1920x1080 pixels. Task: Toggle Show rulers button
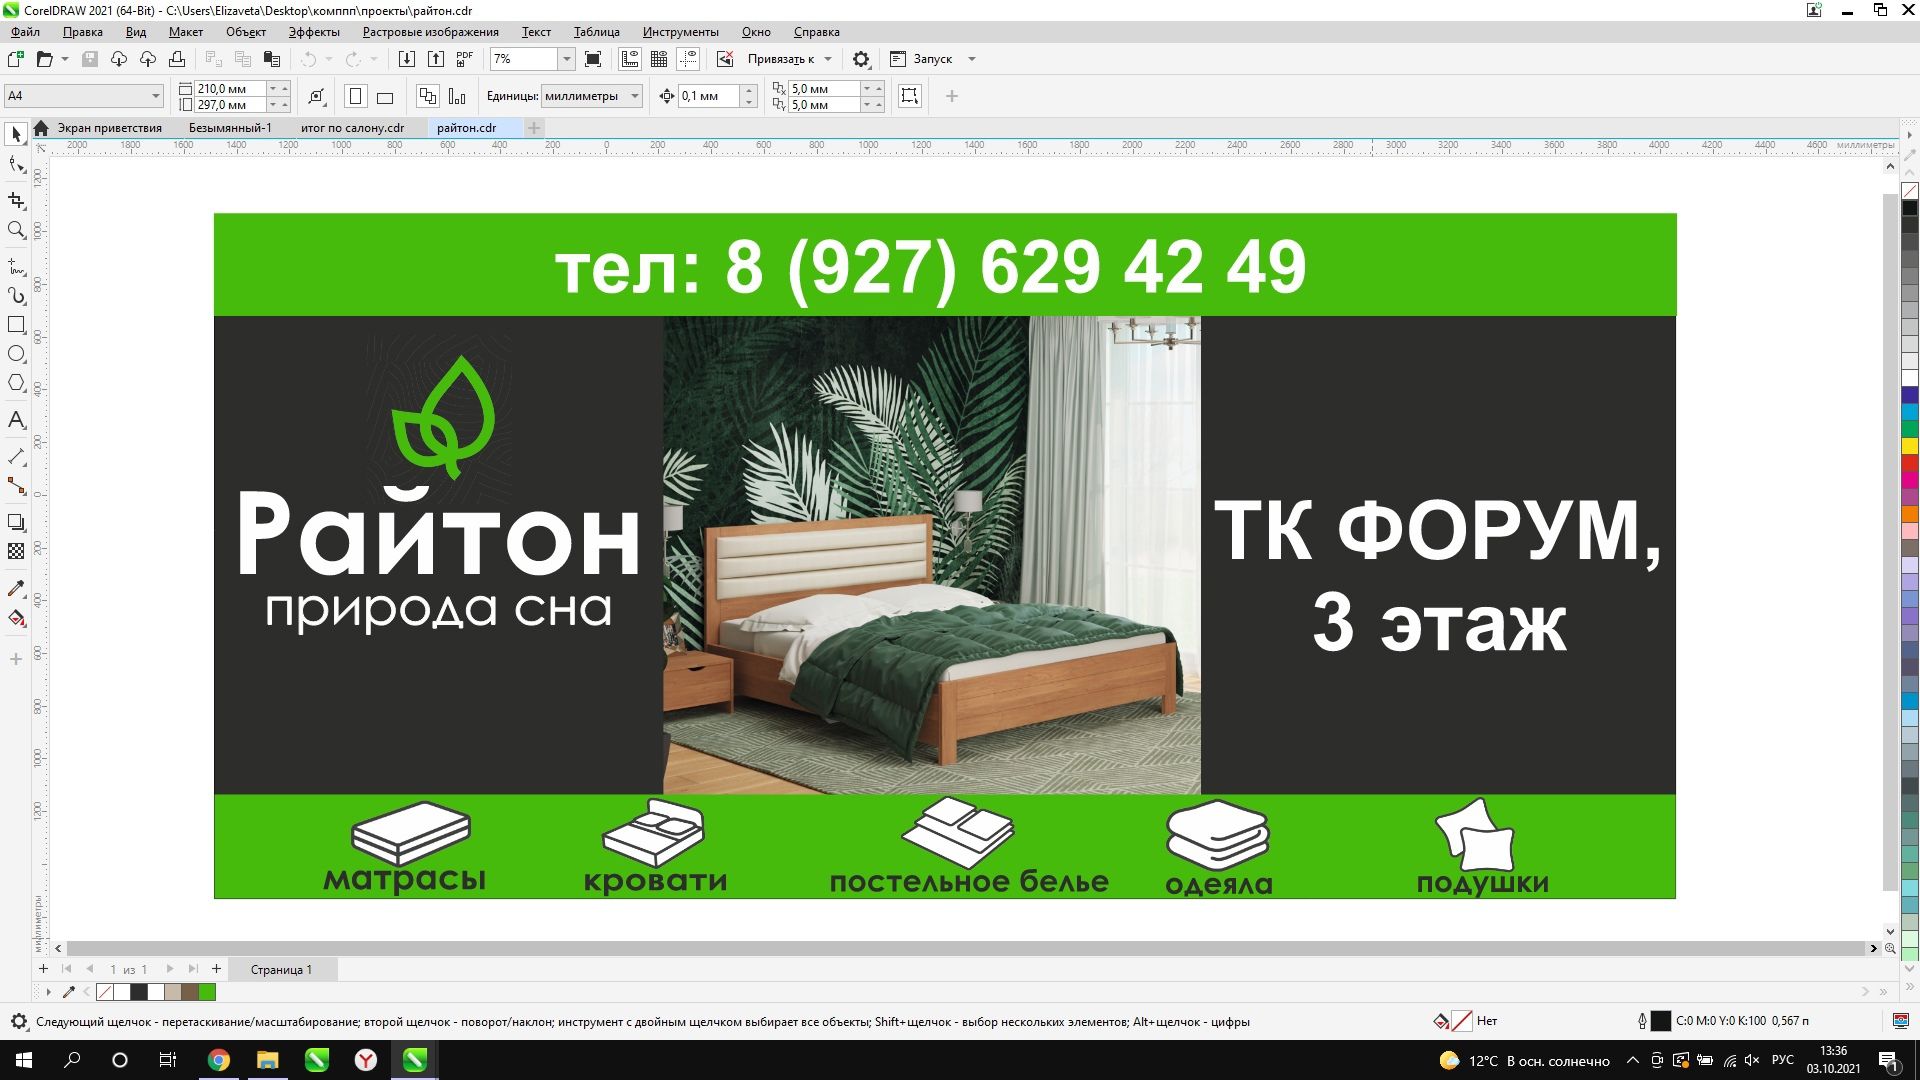(630, 59)
